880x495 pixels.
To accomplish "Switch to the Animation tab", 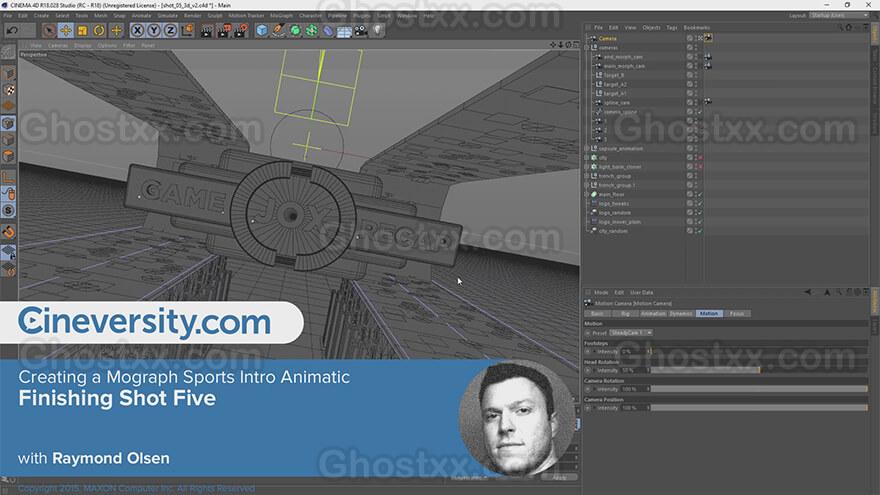I will 653,314.
